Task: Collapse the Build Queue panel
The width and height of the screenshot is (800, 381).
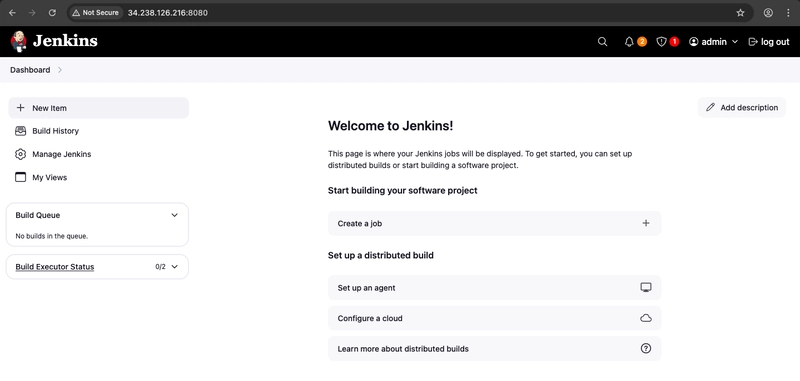Action: coord(174,215)
